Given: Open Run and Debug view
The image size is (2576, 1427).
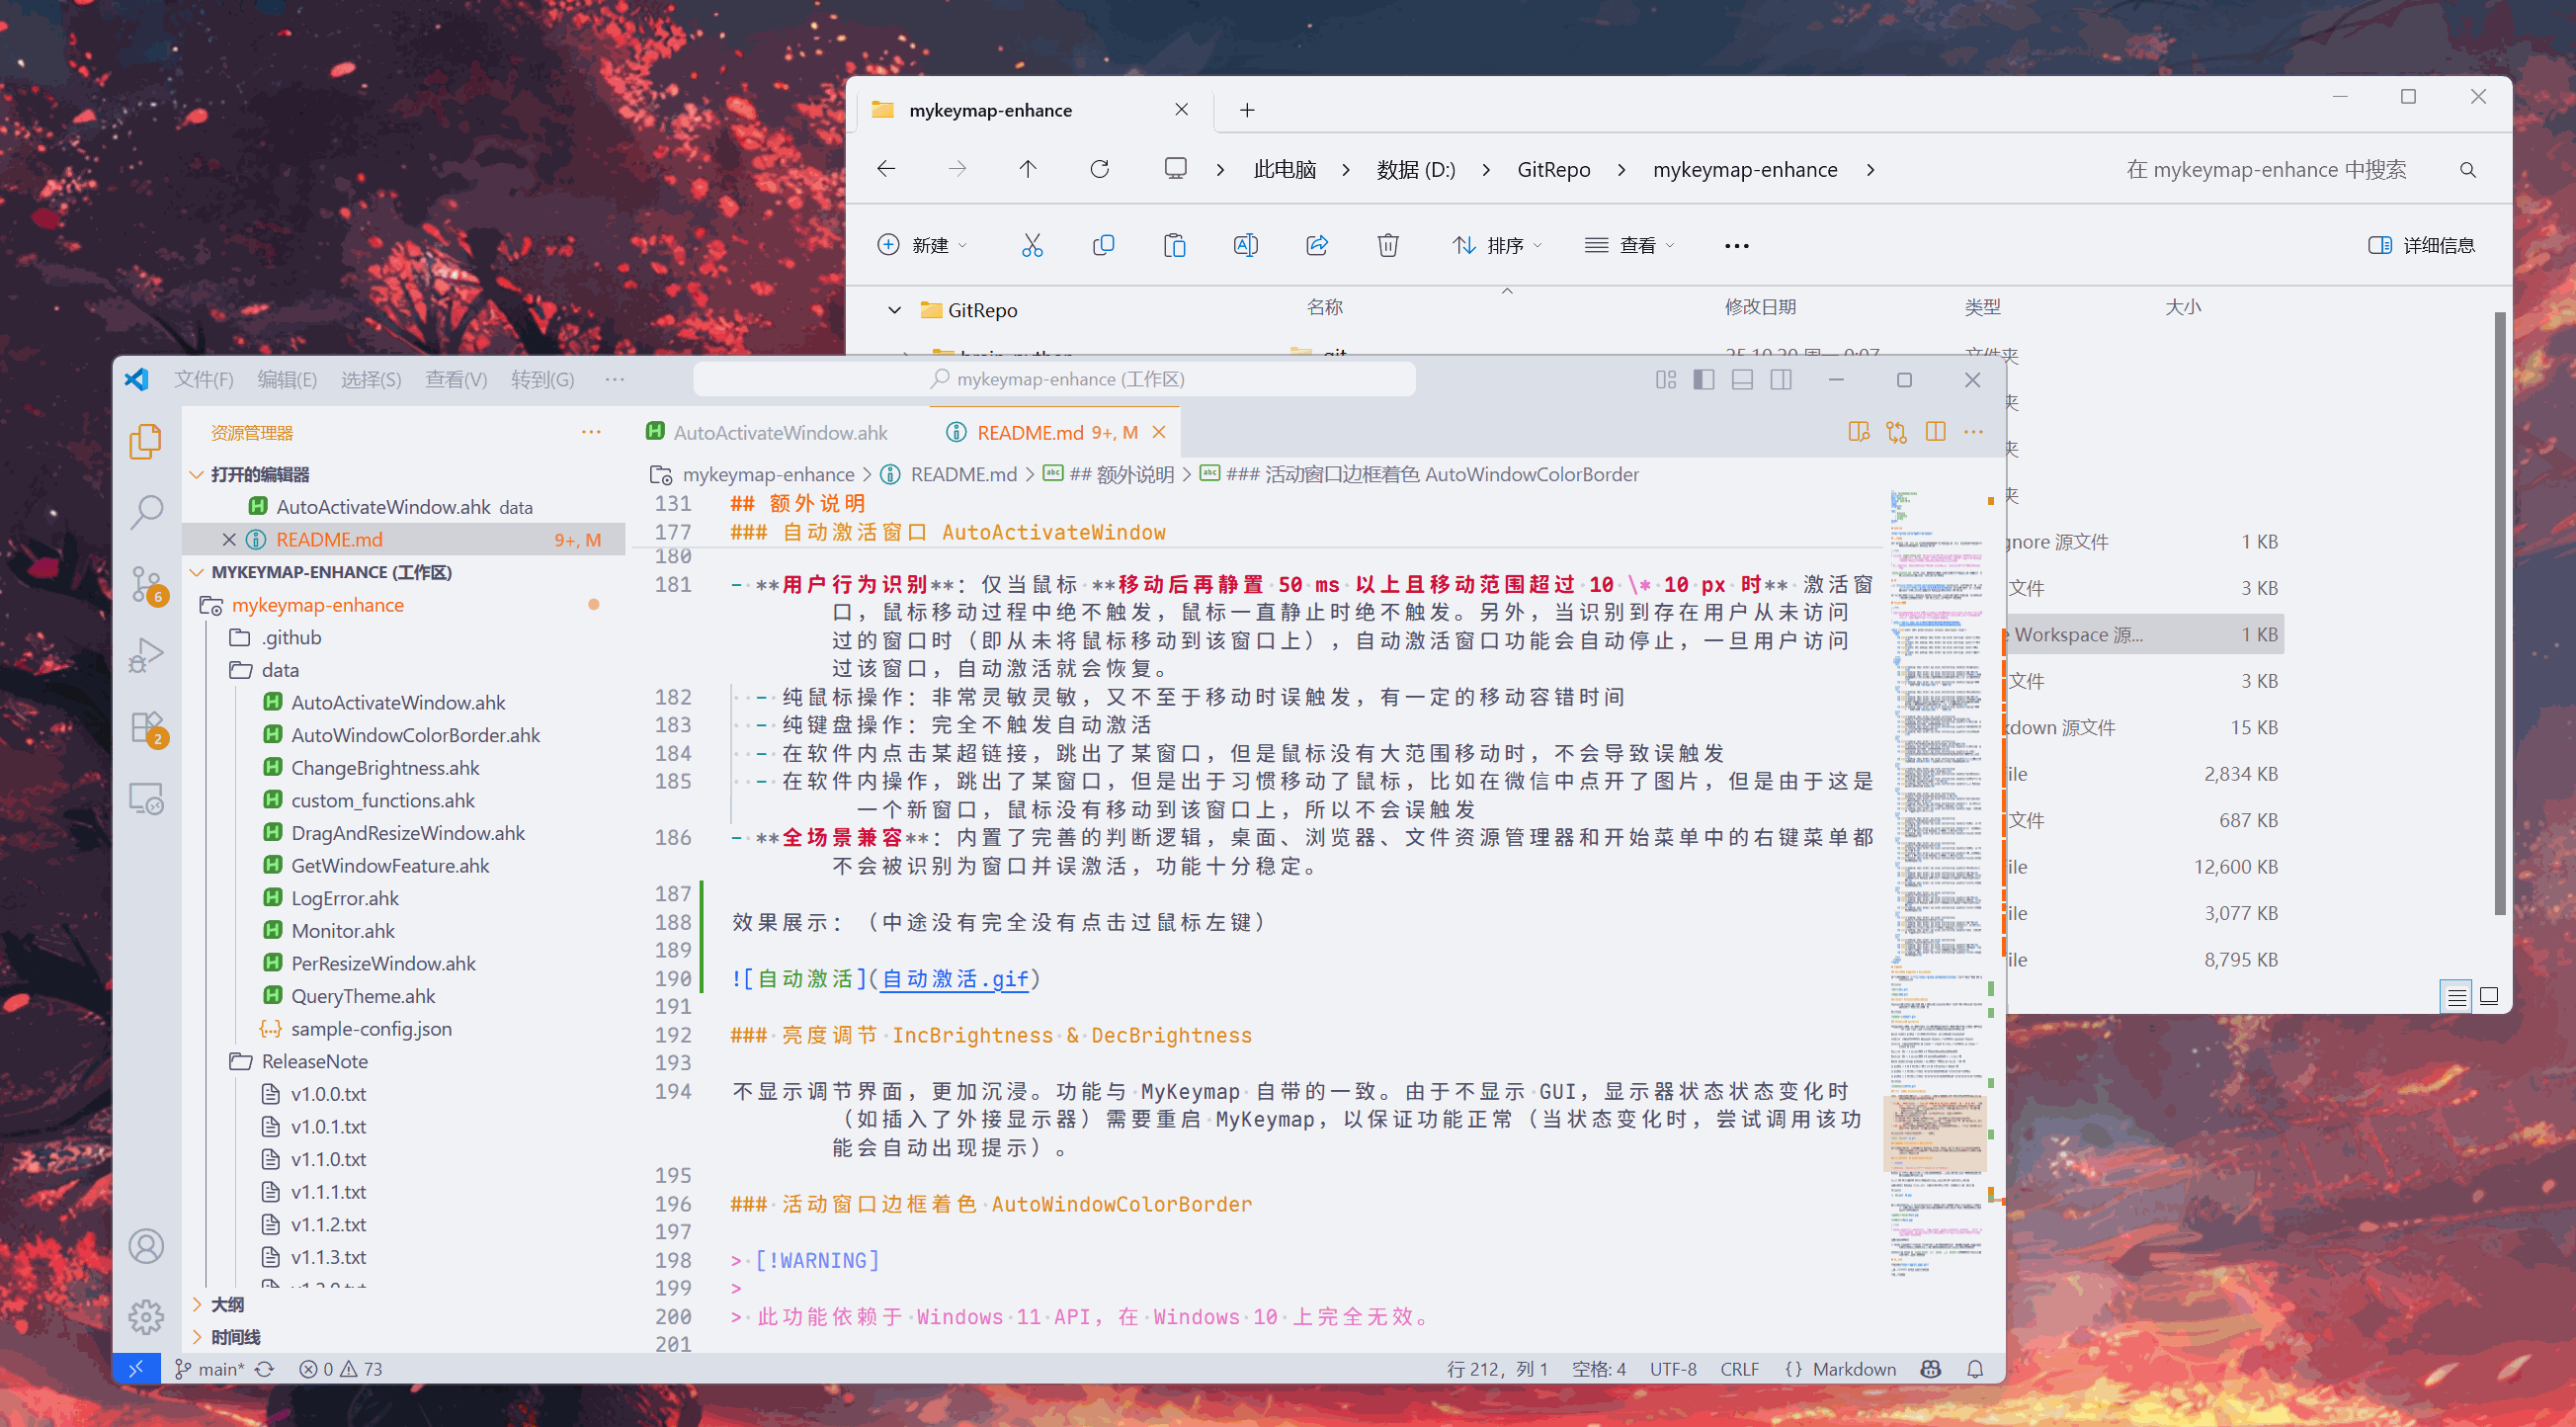Looking at the screenshot, I should click(146, 656).
